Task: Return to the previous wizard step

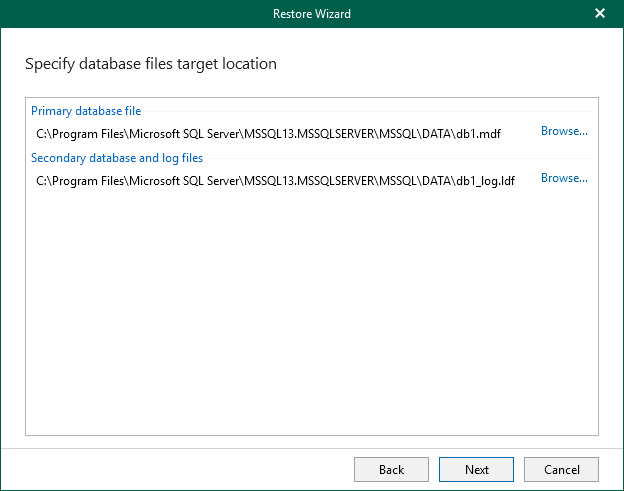Action: coord(391,469)
